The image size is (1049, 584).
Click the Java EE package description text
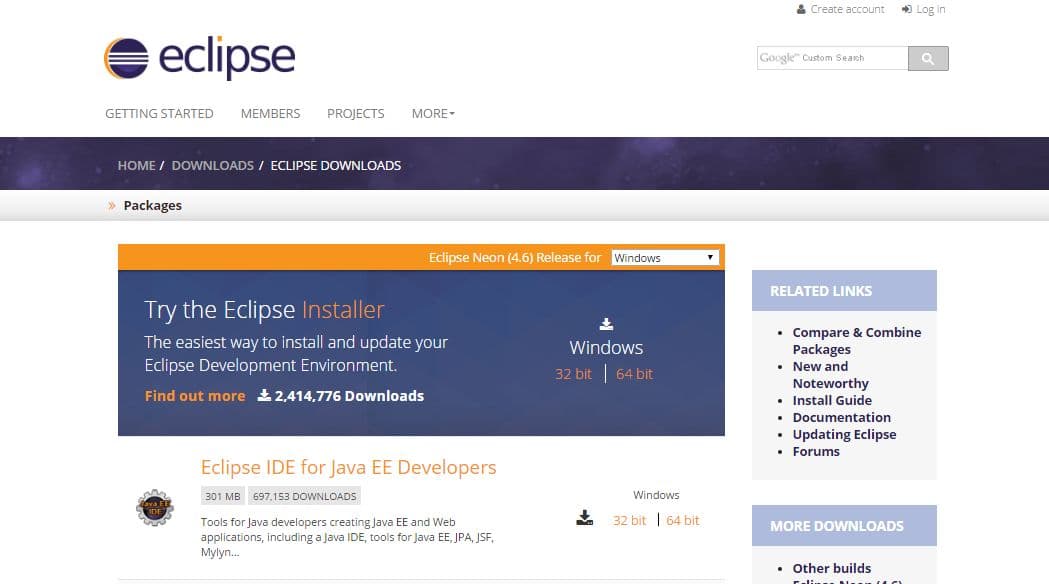tap(347, 537)
